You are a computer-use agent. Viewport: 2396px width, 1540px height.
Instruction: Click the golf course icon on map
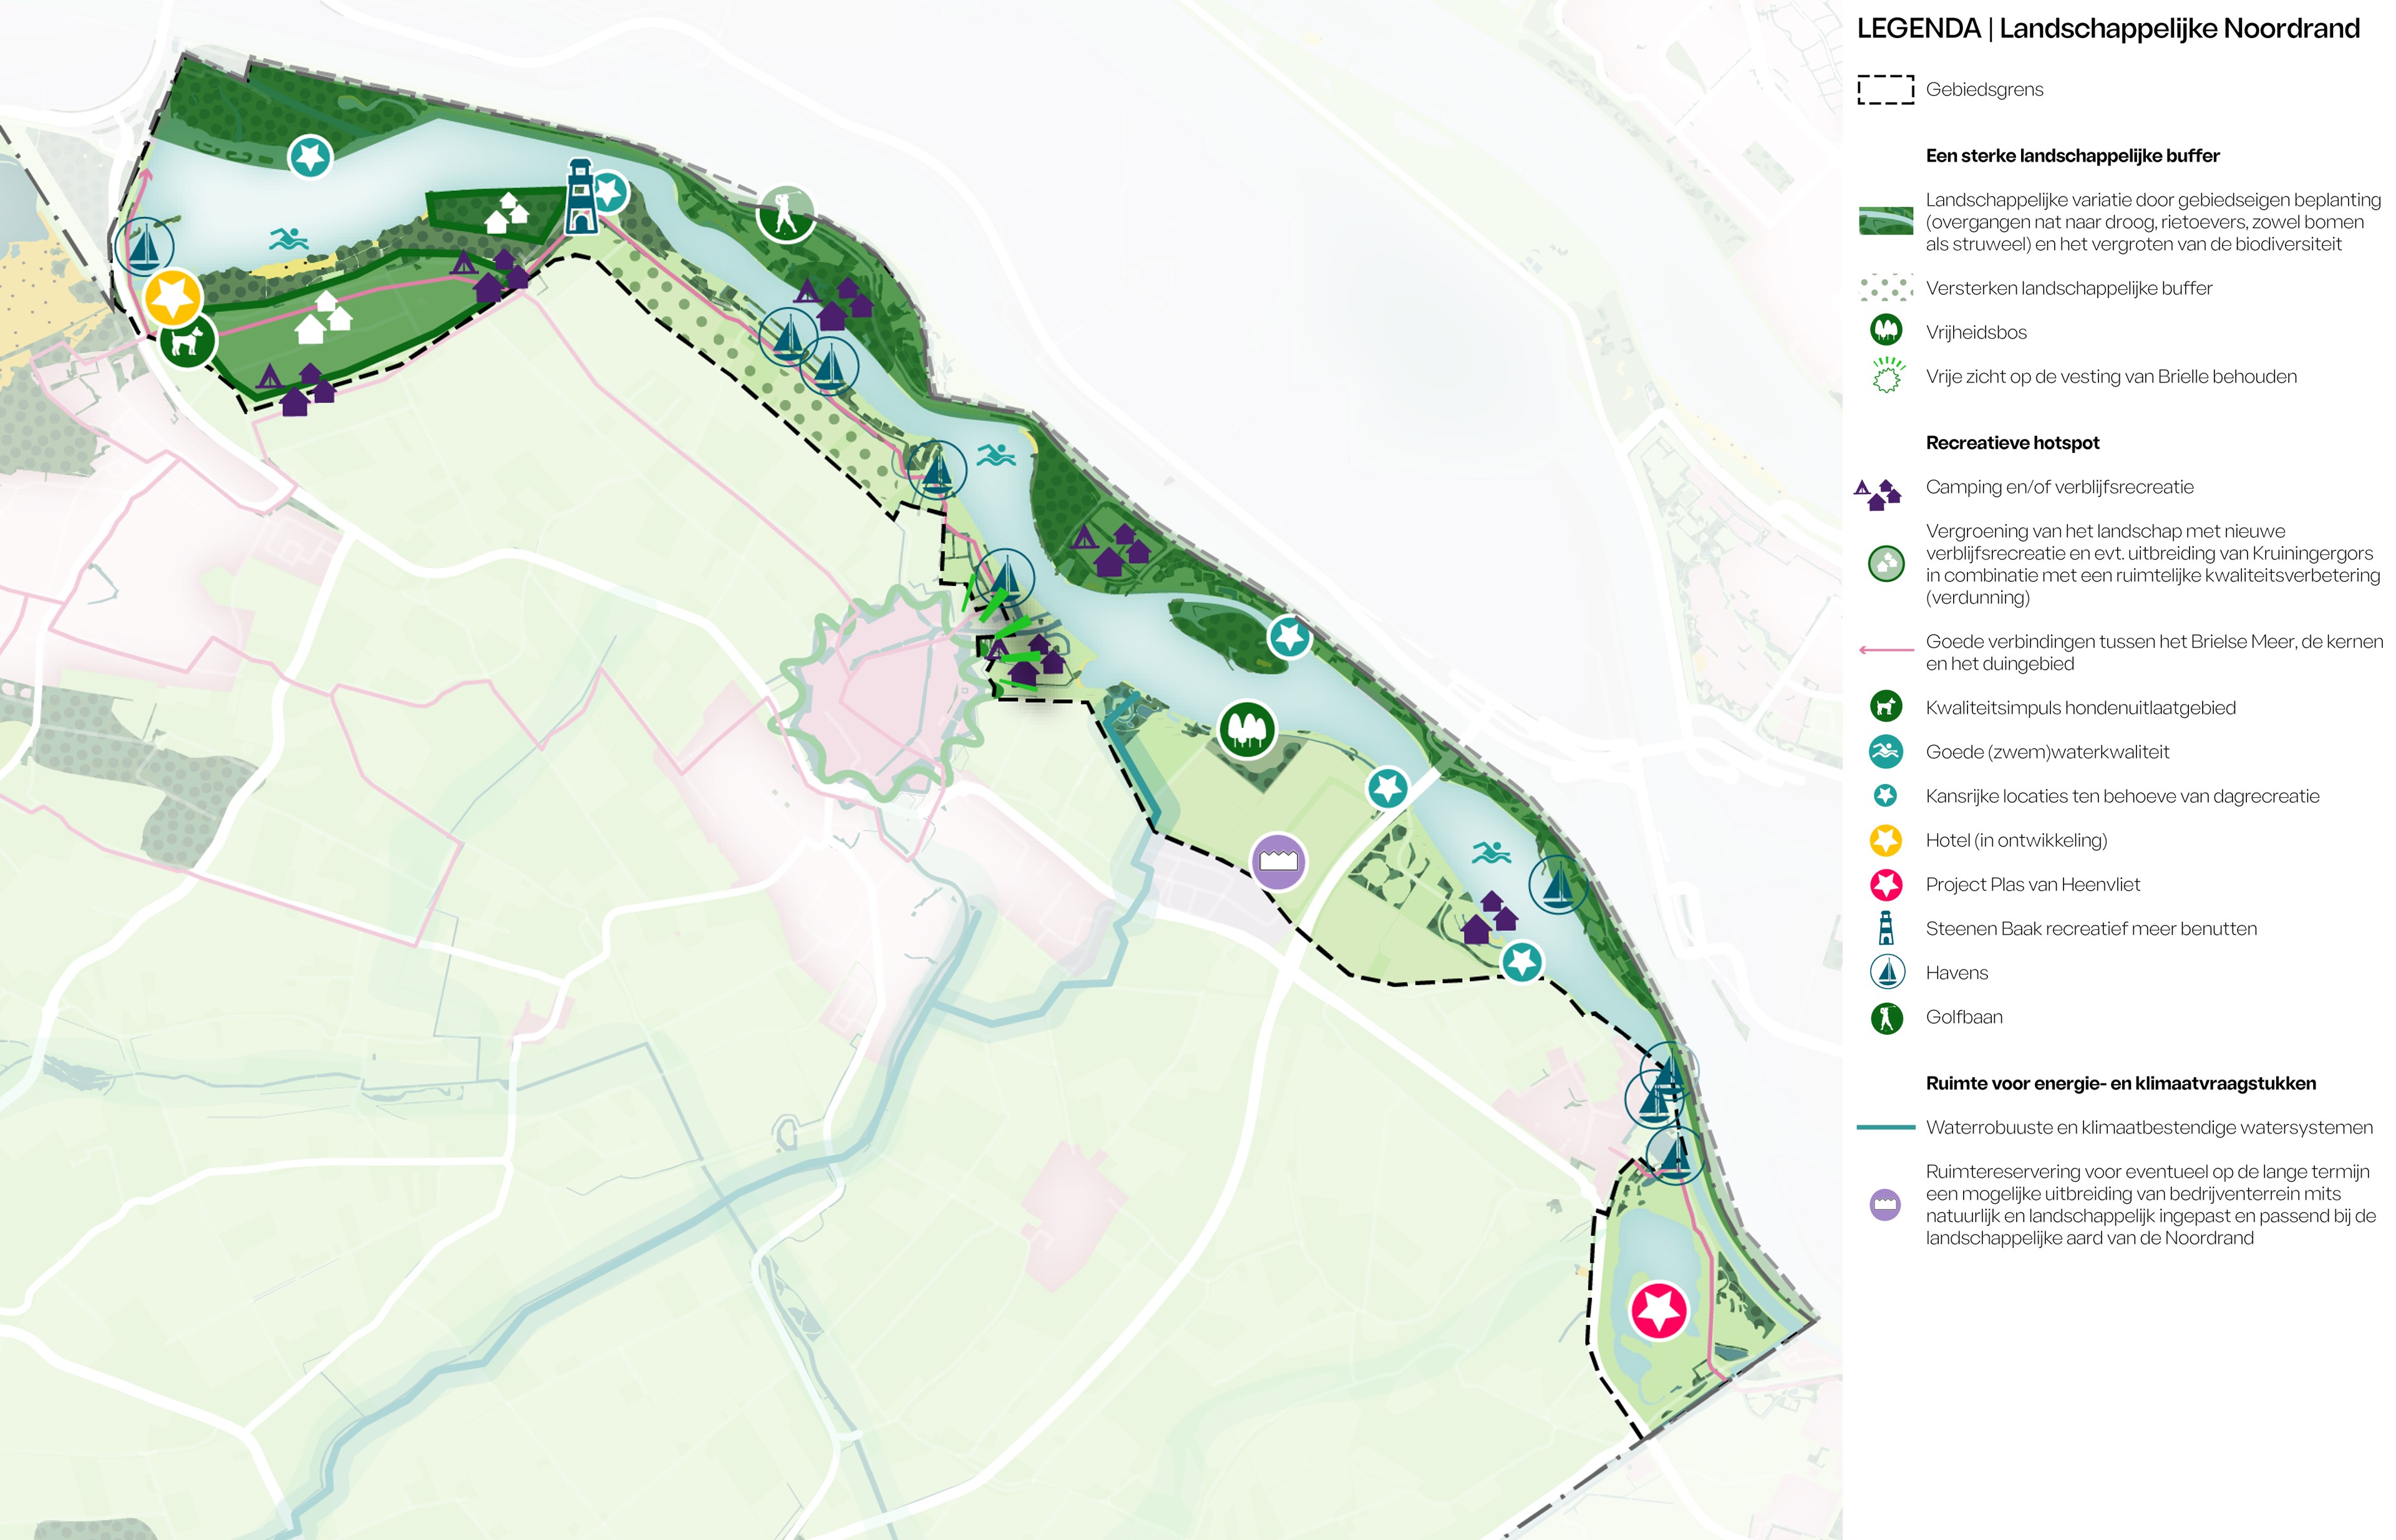pos(785,213)
